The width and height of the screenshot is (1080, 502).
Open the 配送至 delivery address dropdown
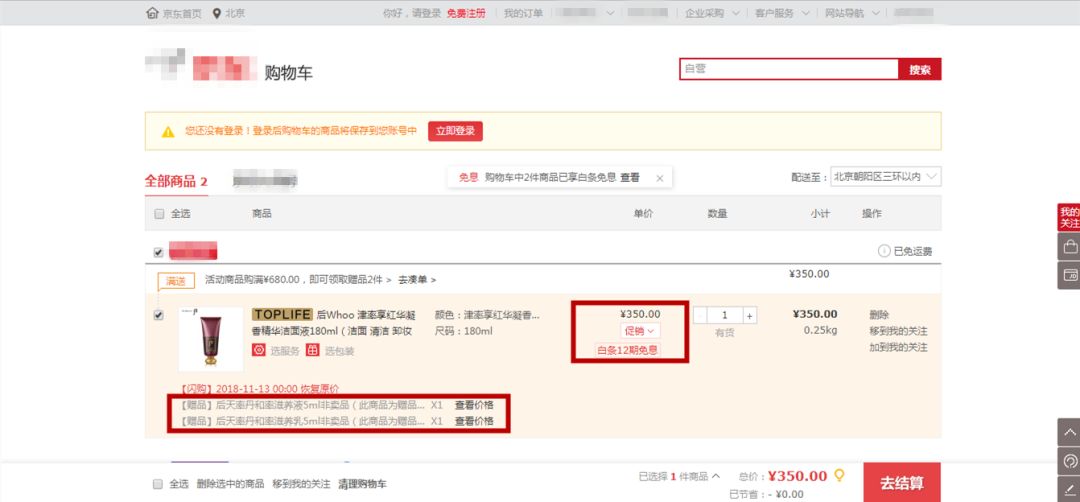pyautogui.click(x=886, y=177)
